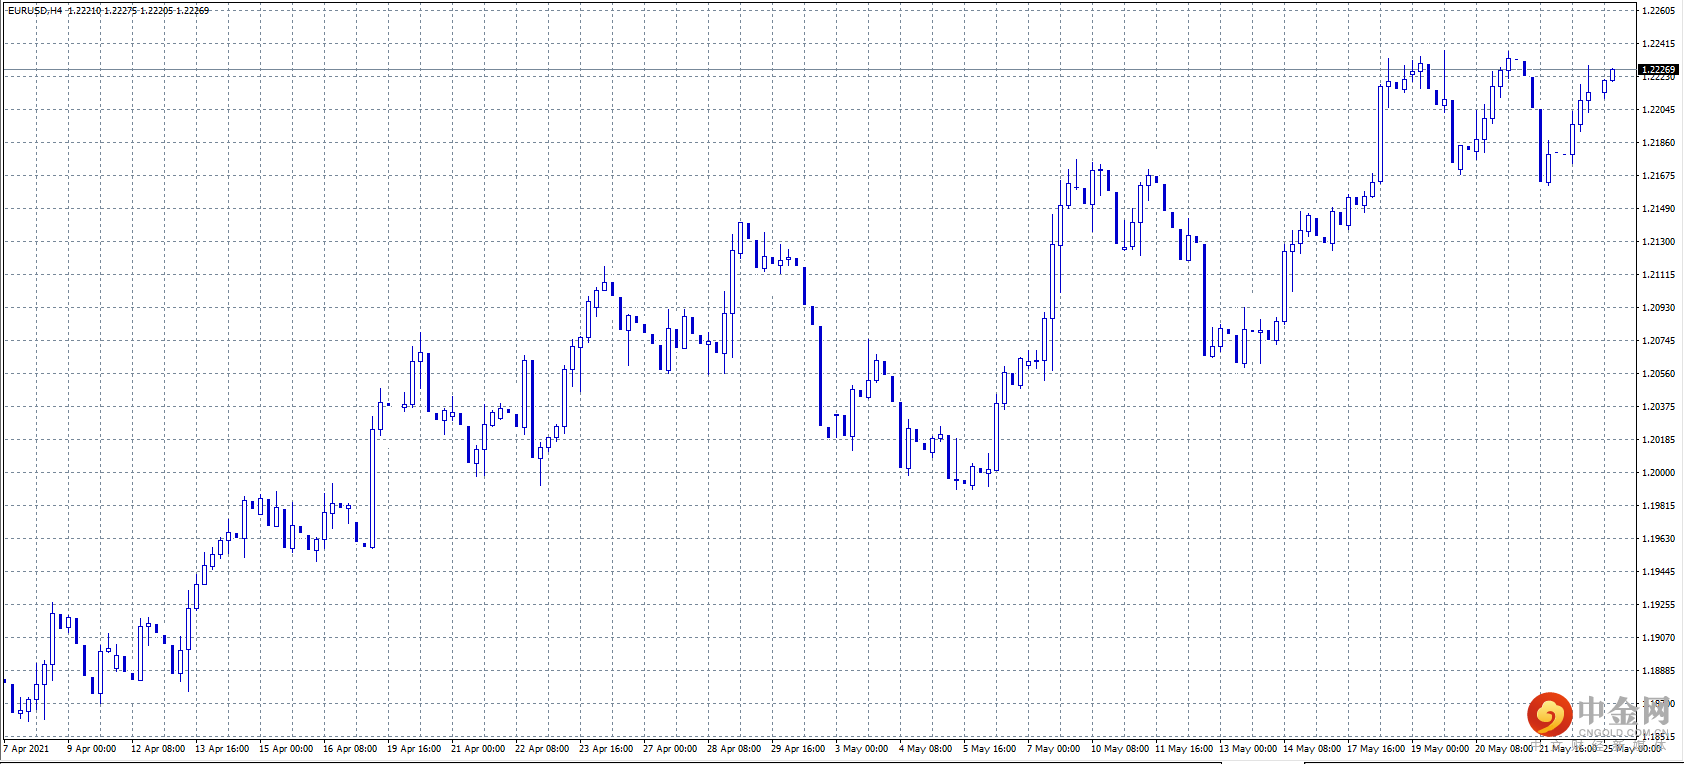
Task: Click the 1.22415 price axis label
Action: (1658, 44)
